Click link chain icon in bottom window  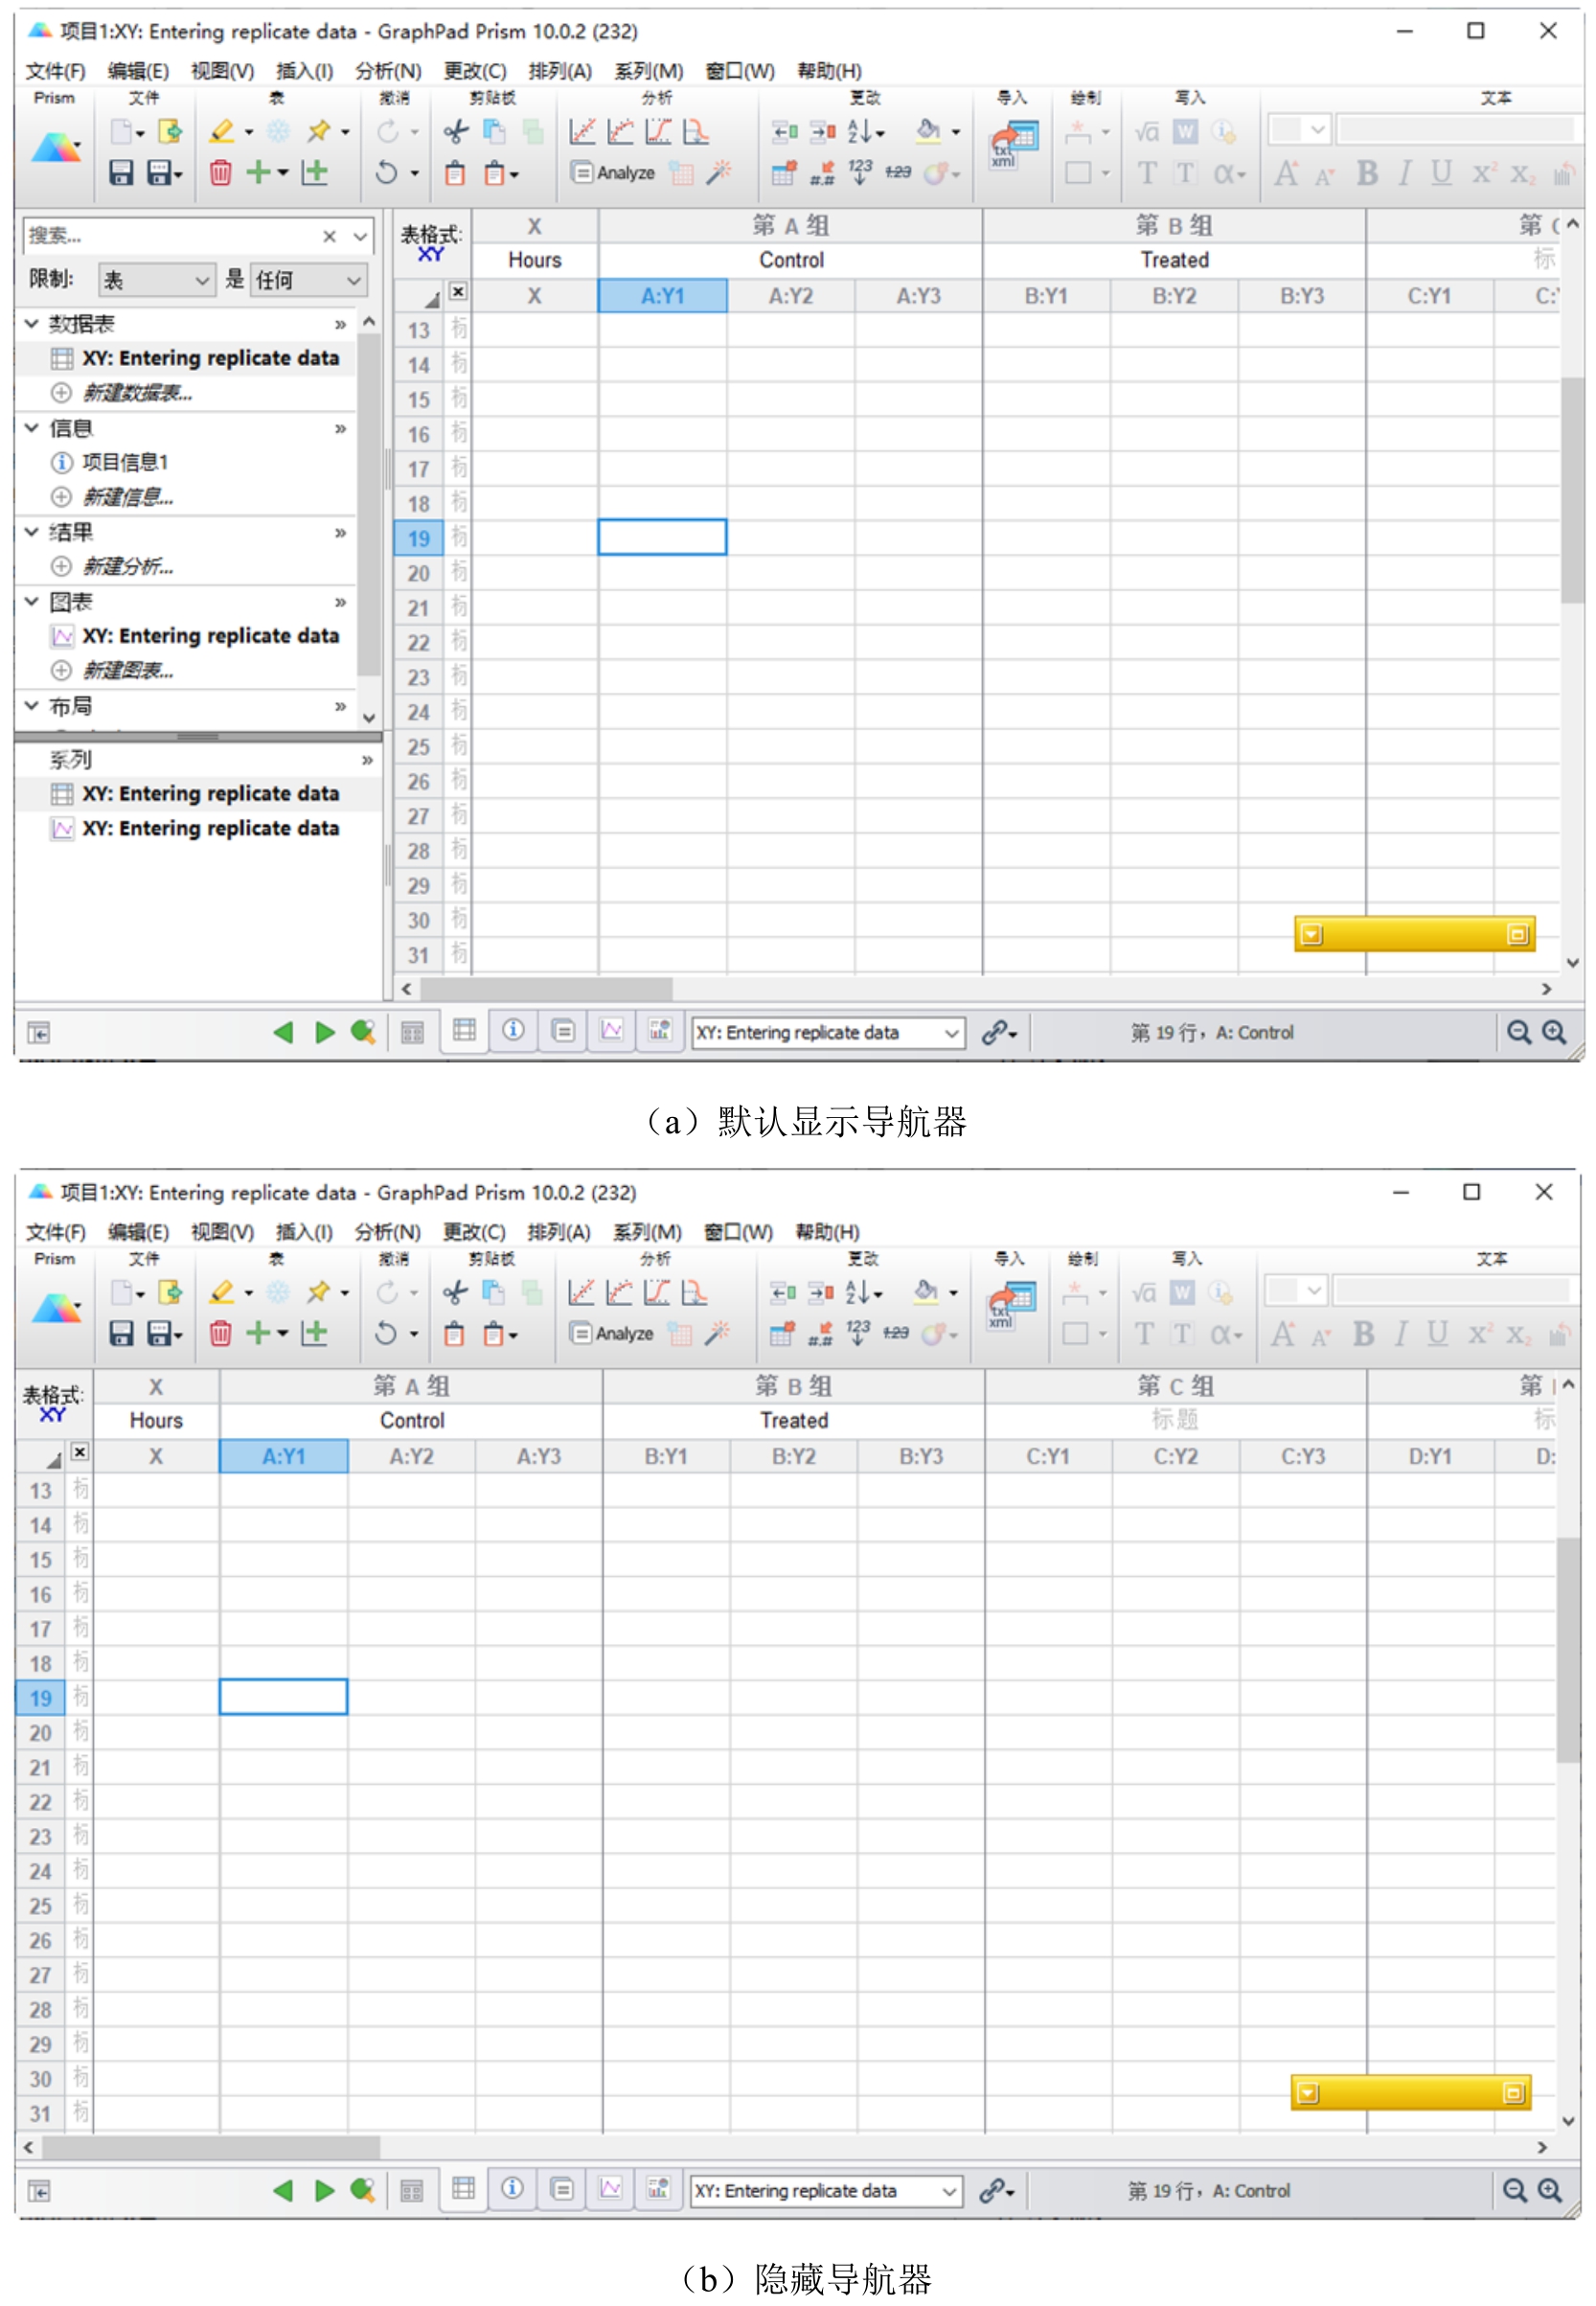tap(992, 2190)
